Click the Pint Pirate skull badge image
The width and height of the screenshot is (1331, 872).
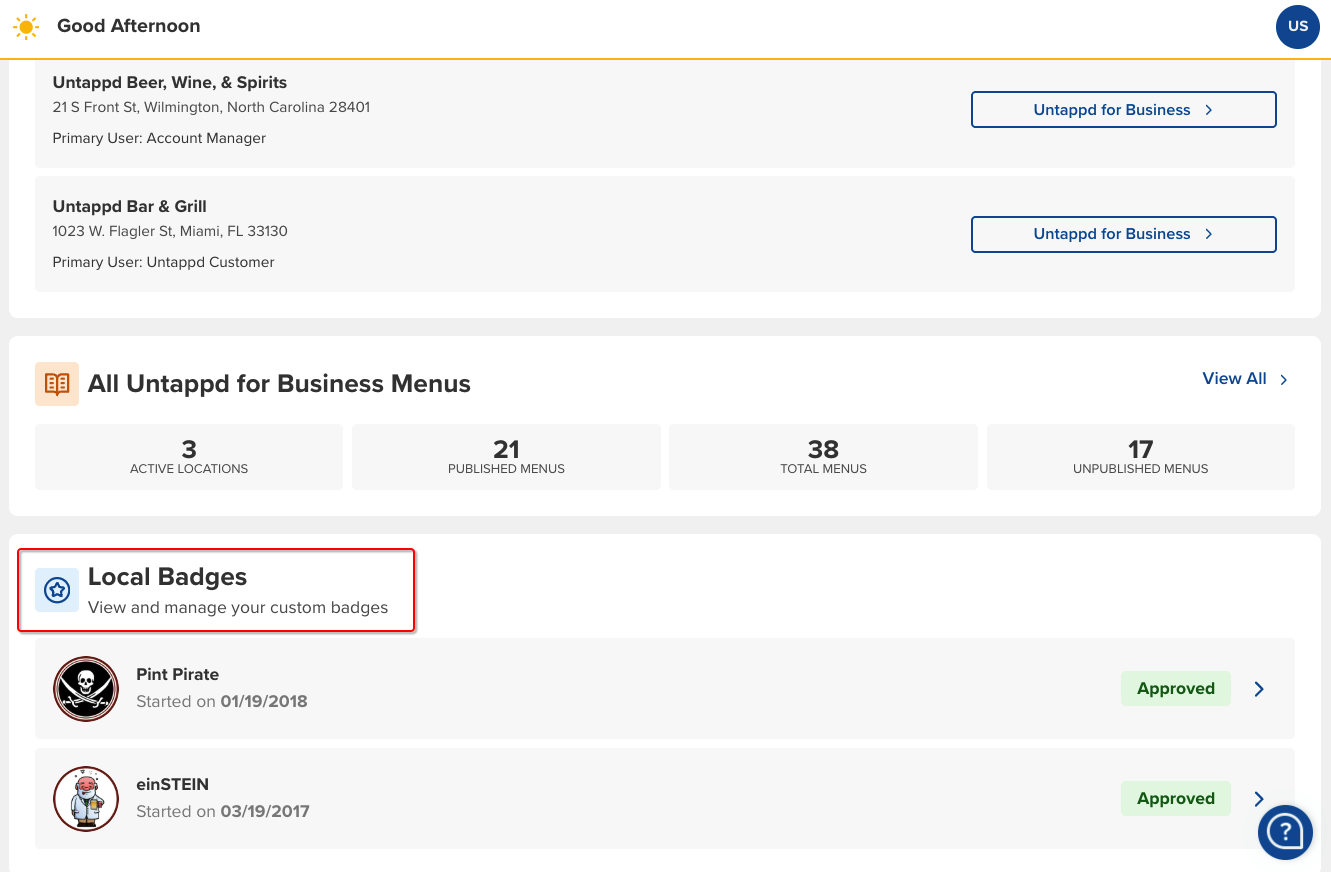pyautogui.click(x=86, y=689)
